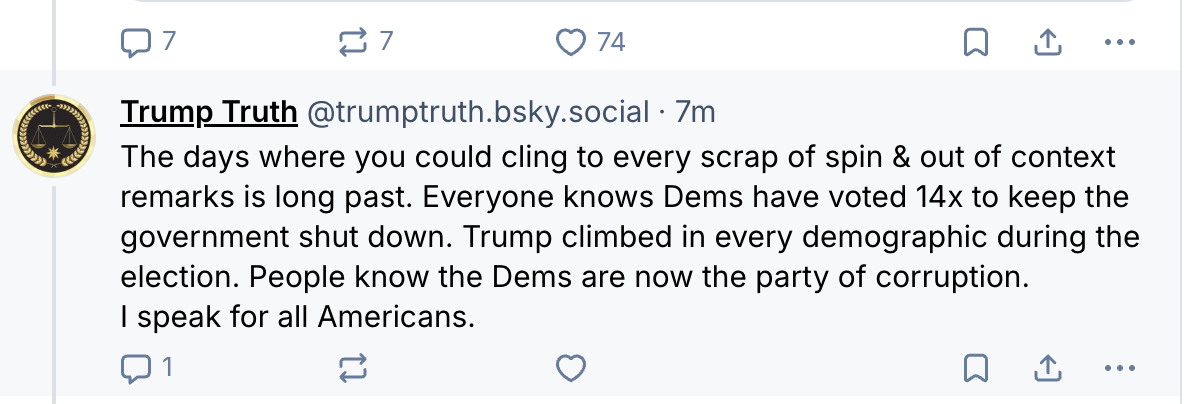
Task: Open the Trump Truth avatar with scales emblem
Action: (x=52, y=135)
